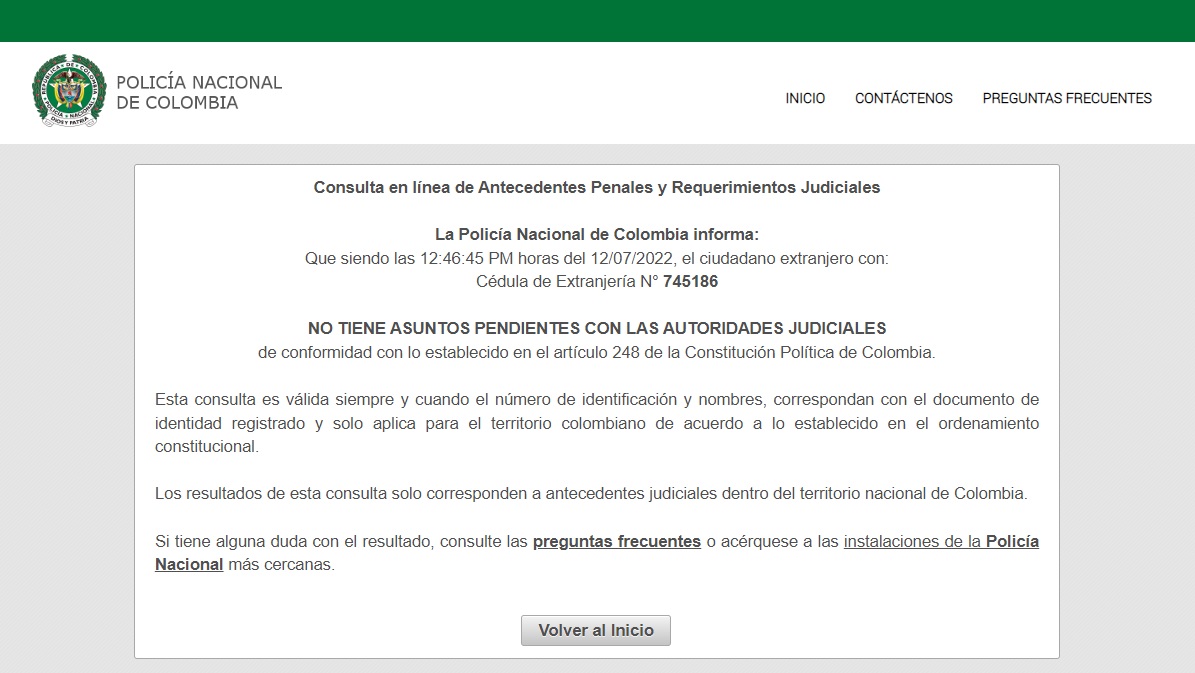Click the Policía Nacional shield emblem logo

pyautogui.click(x=69, y=90)
